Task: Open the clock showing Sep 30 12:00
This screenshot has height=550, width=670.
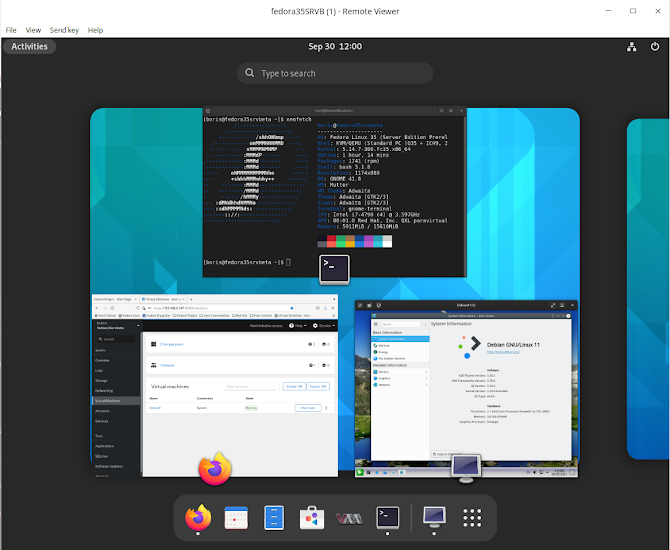Action: click(335, 47)
